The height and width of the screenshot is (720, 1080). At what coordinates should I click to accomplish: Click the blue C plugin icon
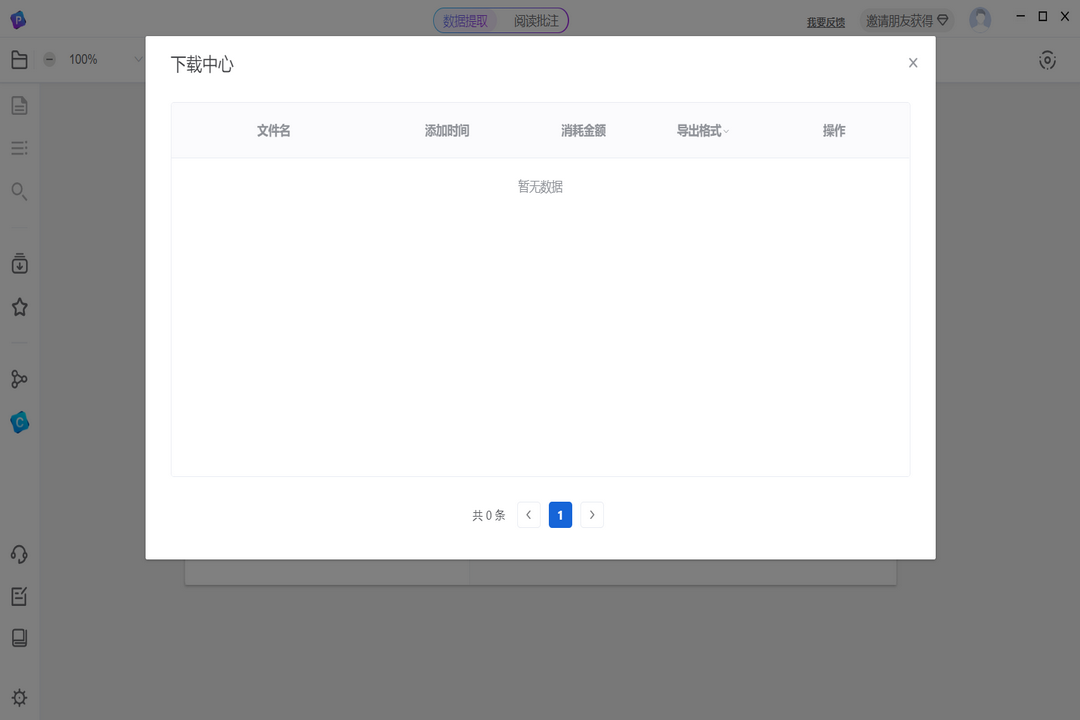pyautogui.click(x=19, y=422)
